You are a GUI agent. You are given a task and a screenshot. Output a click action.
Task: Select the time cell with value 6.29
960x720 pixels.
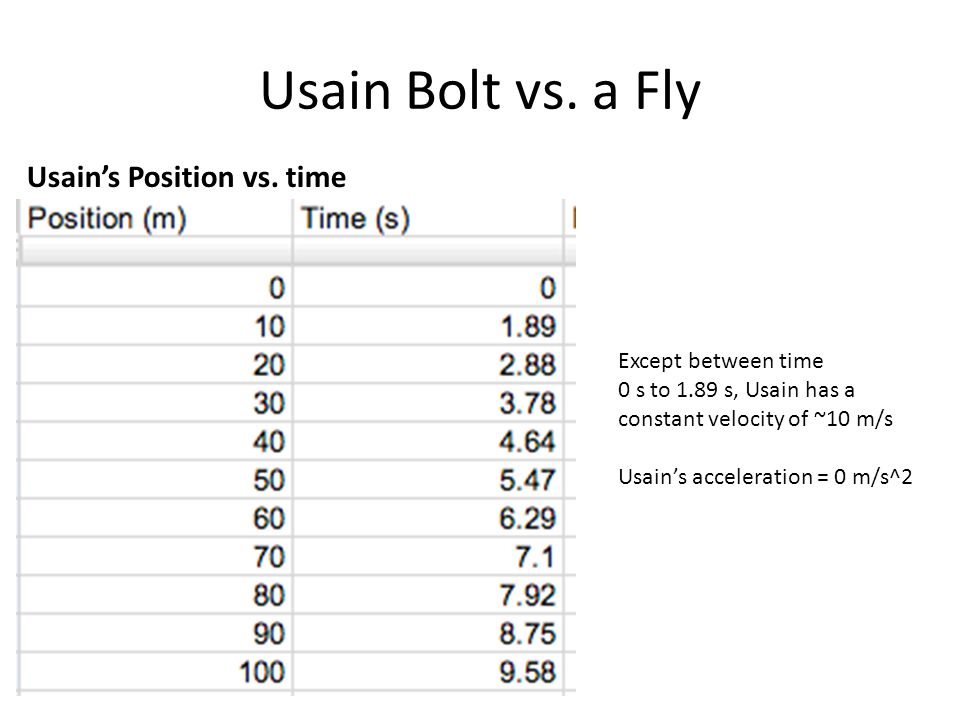[x=427, y=518]
